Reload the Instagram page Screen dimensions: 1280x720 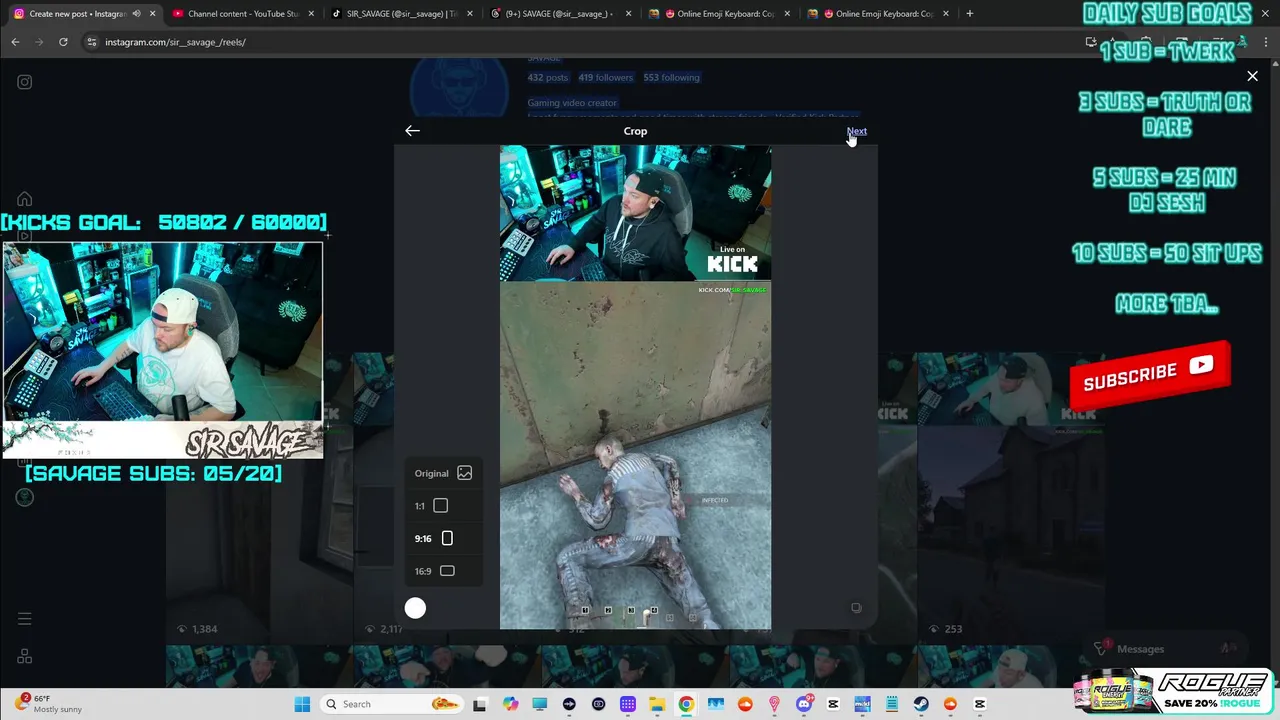tap(63, 42)
